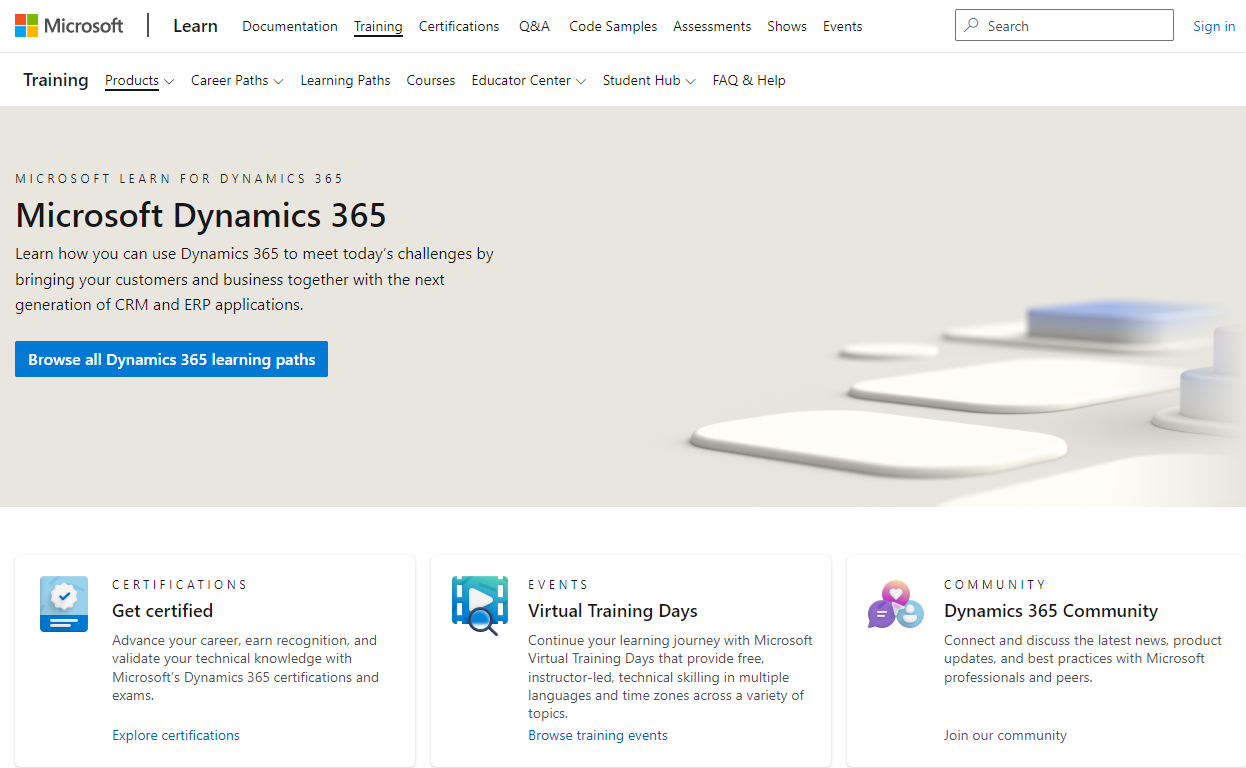Viewport: 1246px width, 768px height.
Task: Open the Q&A nav item
Action: [x=534, y=27]
